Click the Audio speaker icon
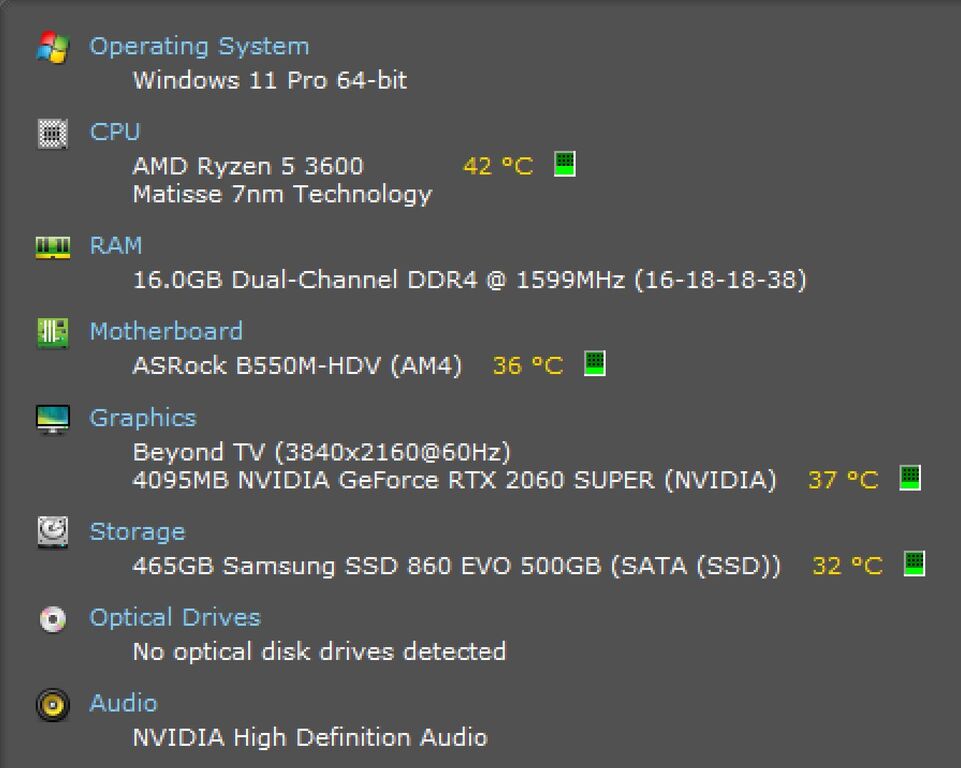 point(53,705)
